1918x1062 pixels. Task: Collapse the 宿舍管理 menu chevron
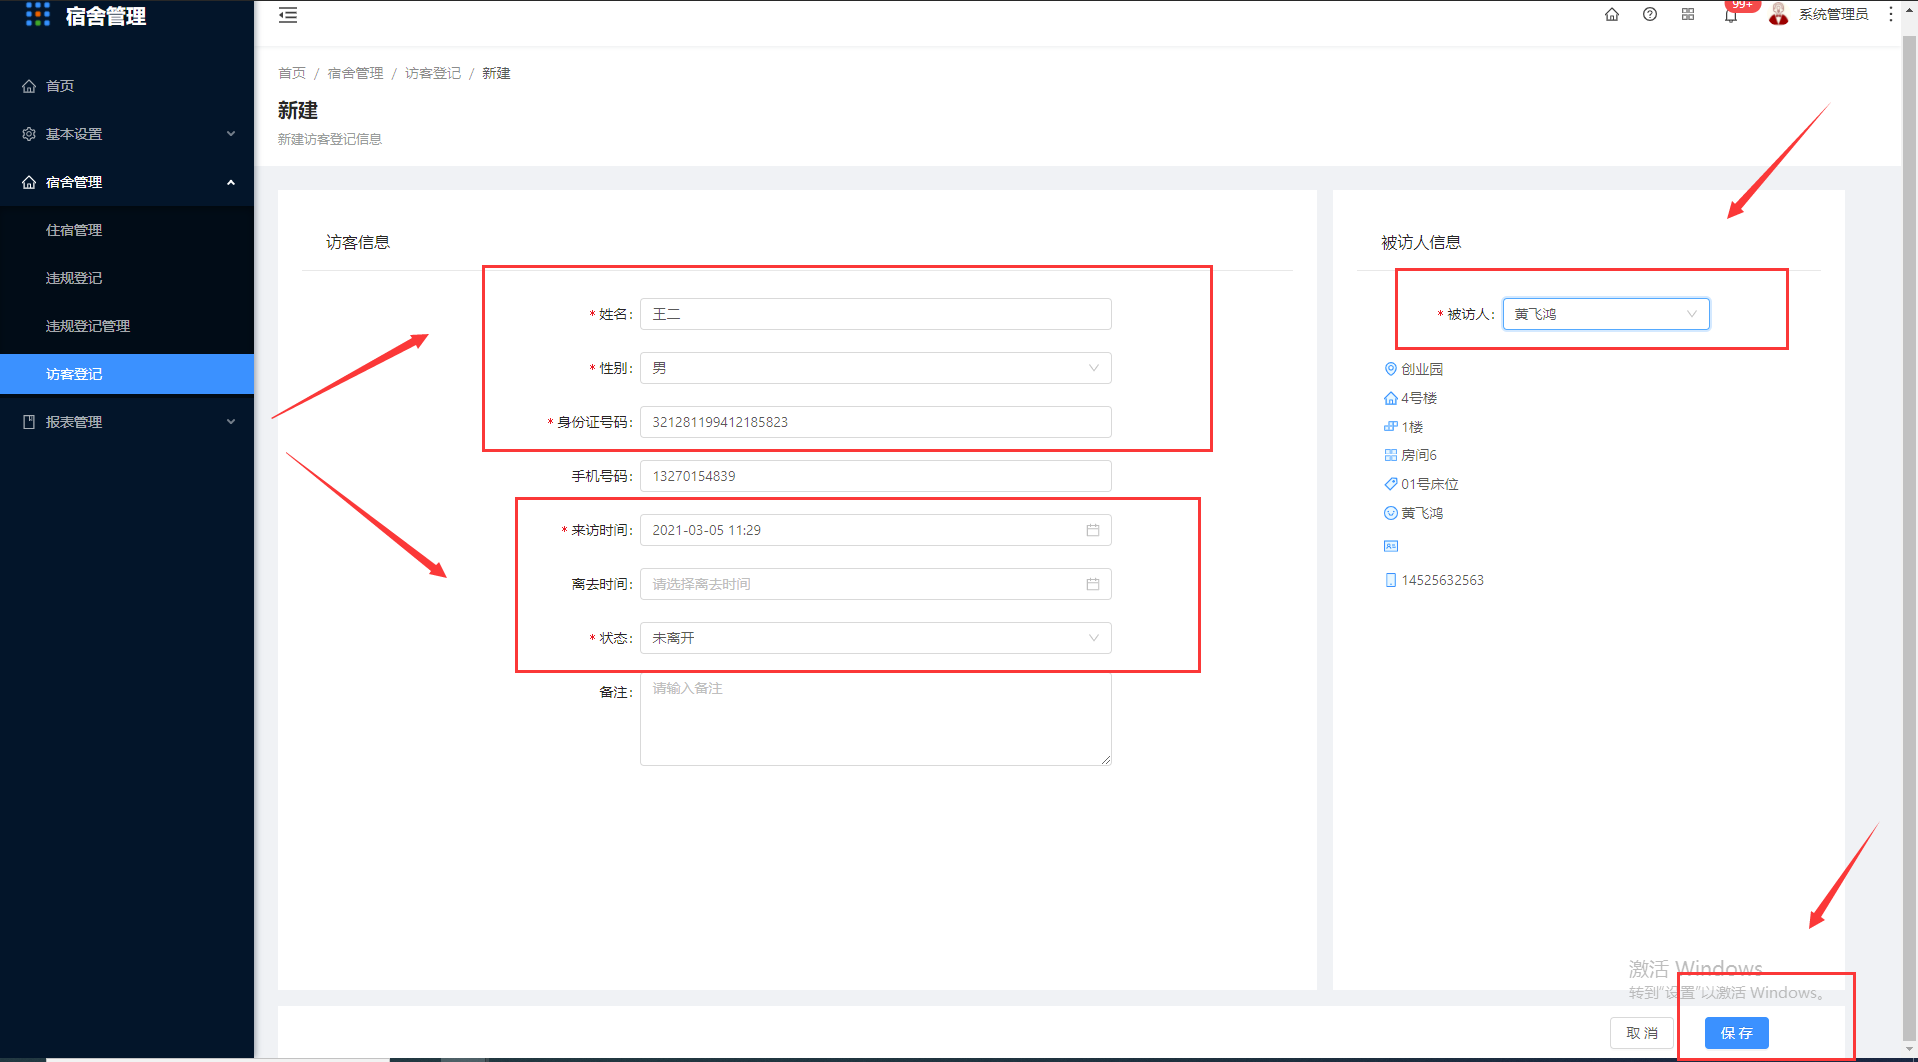tap(231, 182)
